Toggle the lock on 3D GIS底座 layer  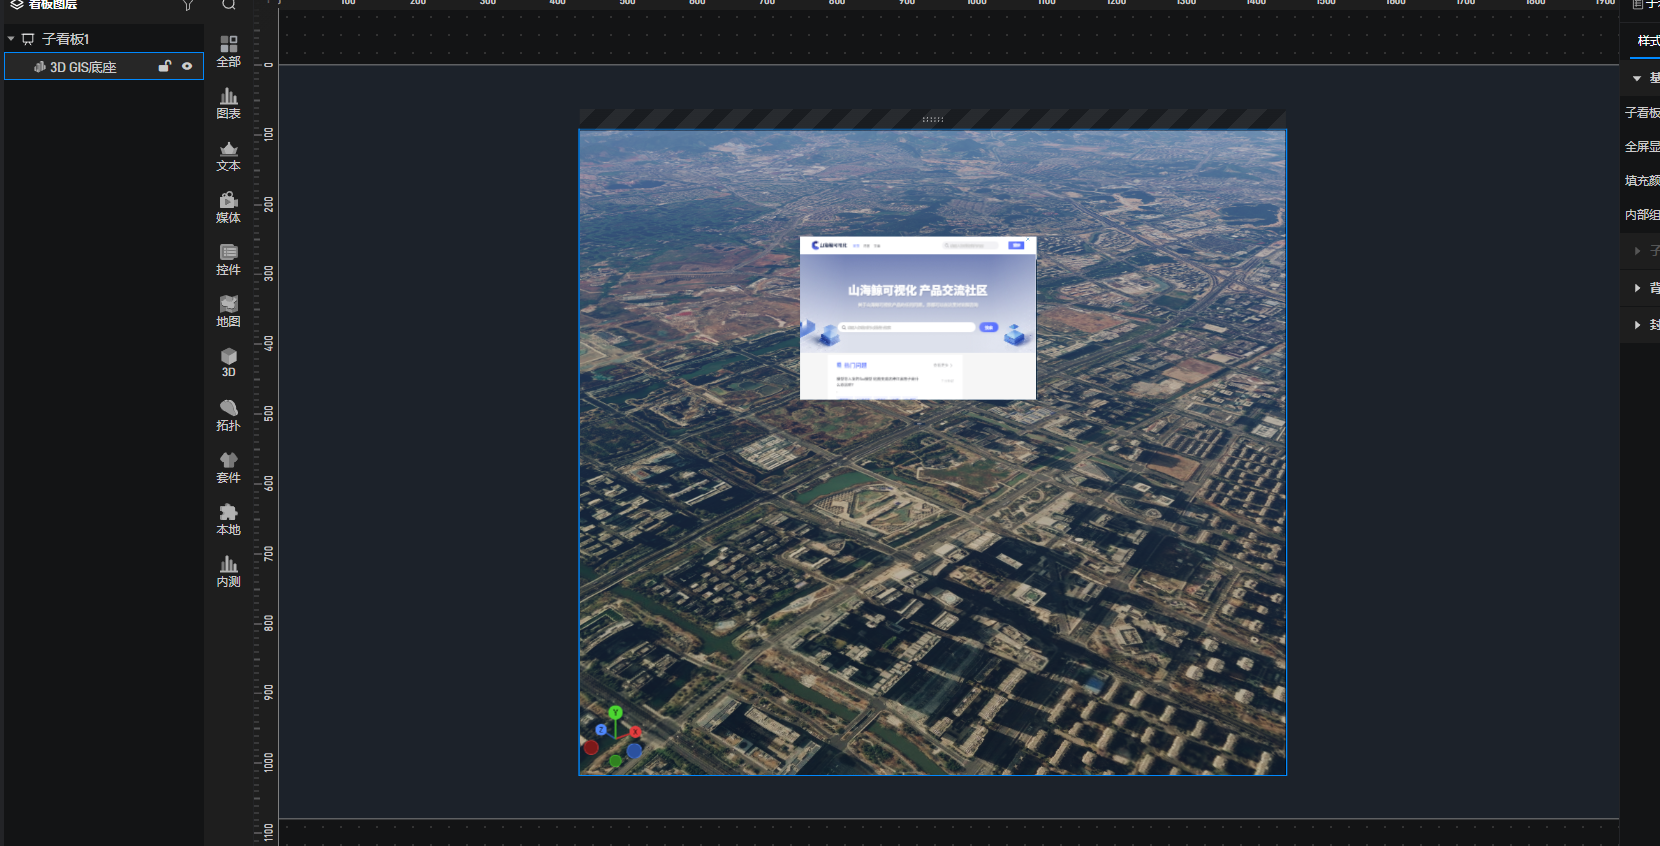tap(165, 66)
